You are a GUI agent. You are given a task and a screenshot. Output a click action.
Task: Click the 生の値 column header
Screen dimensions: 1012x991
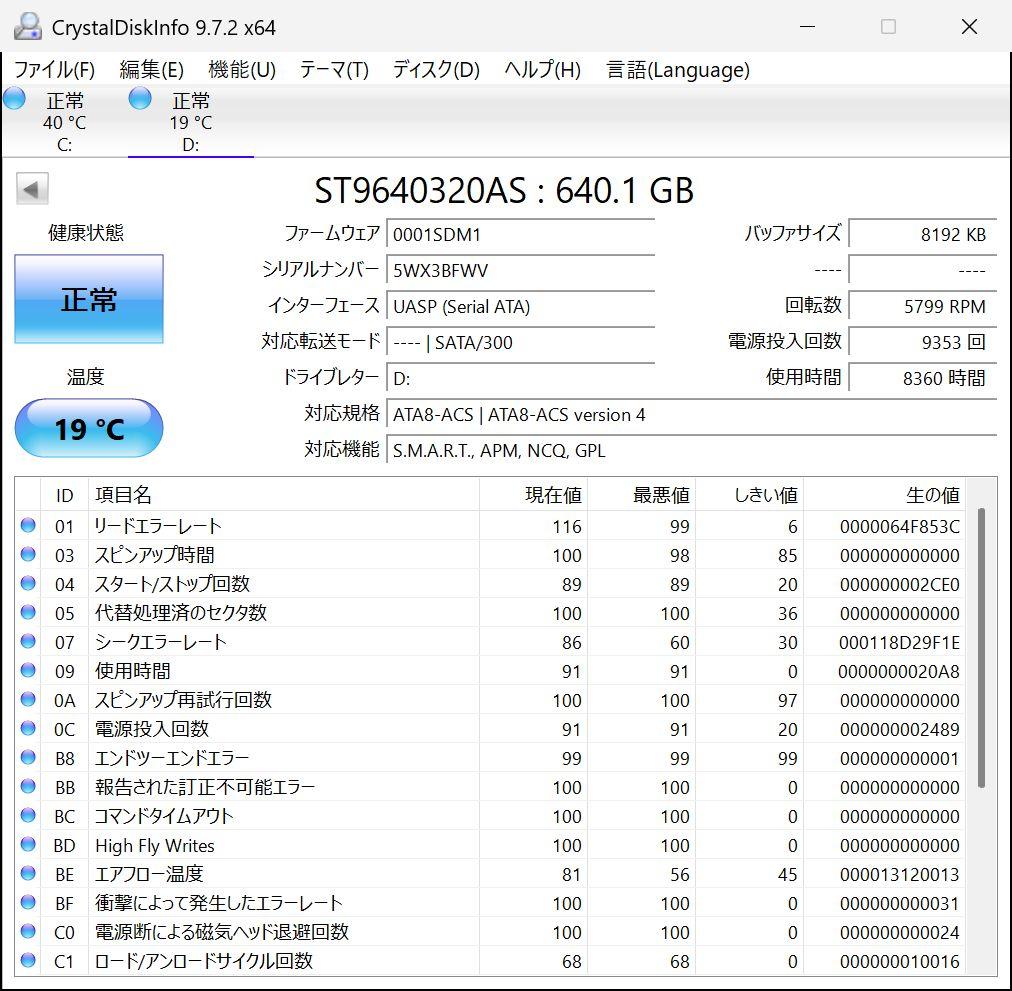884,495
